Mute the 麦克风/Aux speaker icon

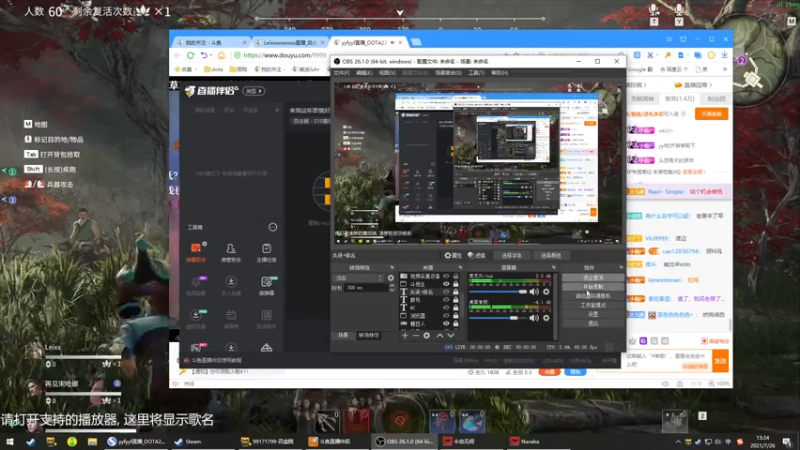coord(534,292)
